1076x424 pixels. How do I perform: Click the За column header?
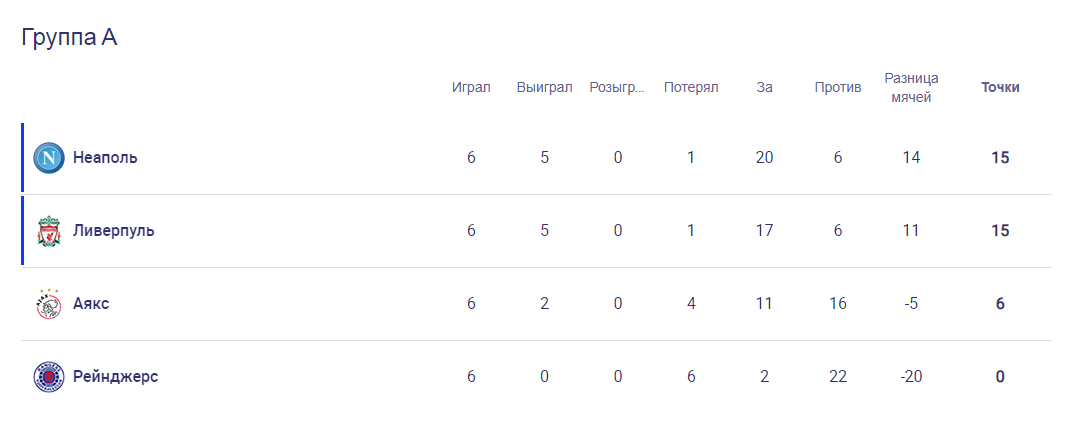click(x=764, y=87)
